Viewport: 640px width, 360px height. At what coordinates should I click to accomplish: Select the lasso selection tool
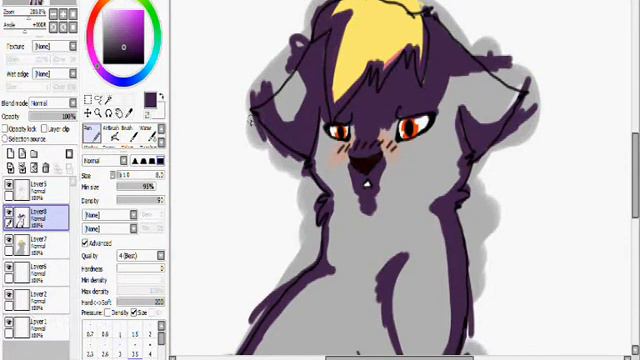(x=98, y=100)
